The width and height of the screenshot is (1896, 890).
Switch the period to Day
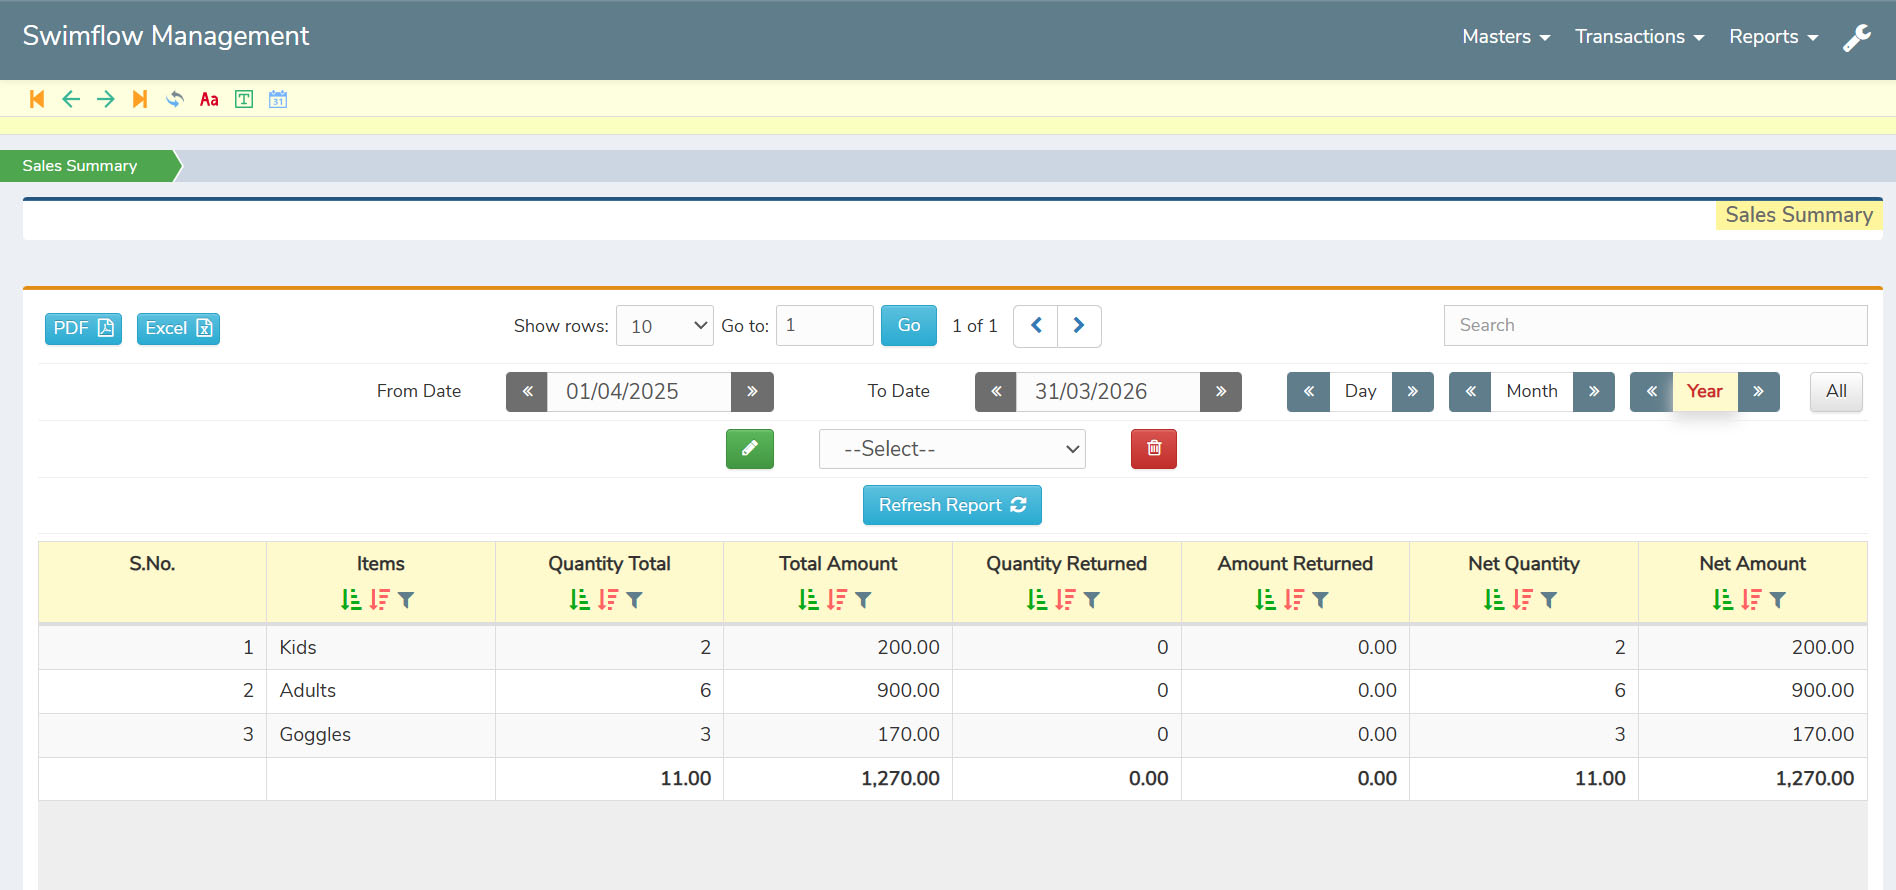pyautogui.click(x=1360, y=391)
